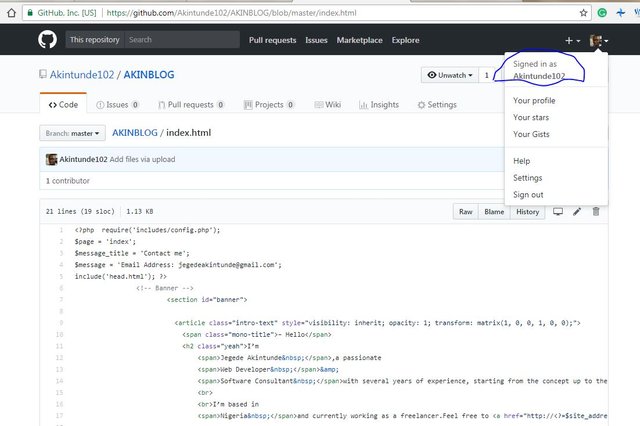The width and height of the screenshot is (640, 426).
Task: Click line number 10 in code
Action: coord(60,335)
